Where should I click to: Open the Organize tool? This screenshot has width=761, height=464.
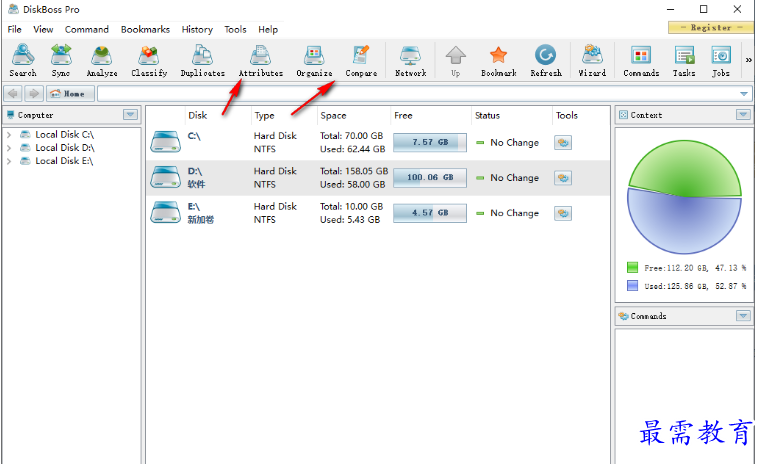click(x=314, y=60)
